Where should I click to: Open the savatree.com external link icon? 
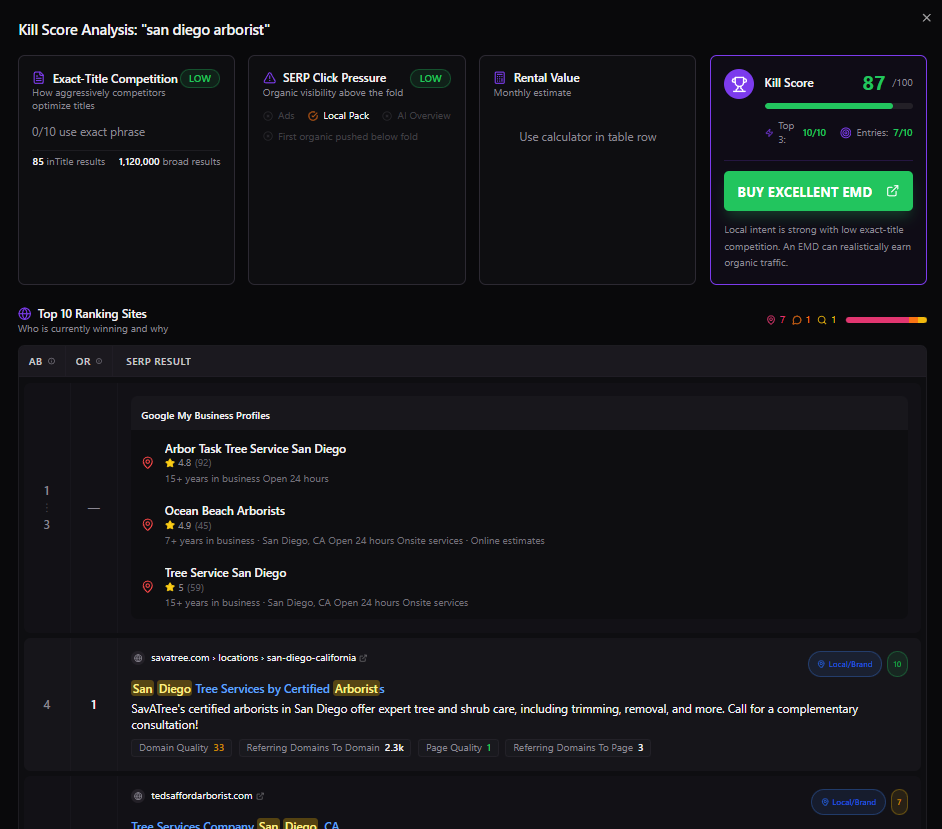363,658
